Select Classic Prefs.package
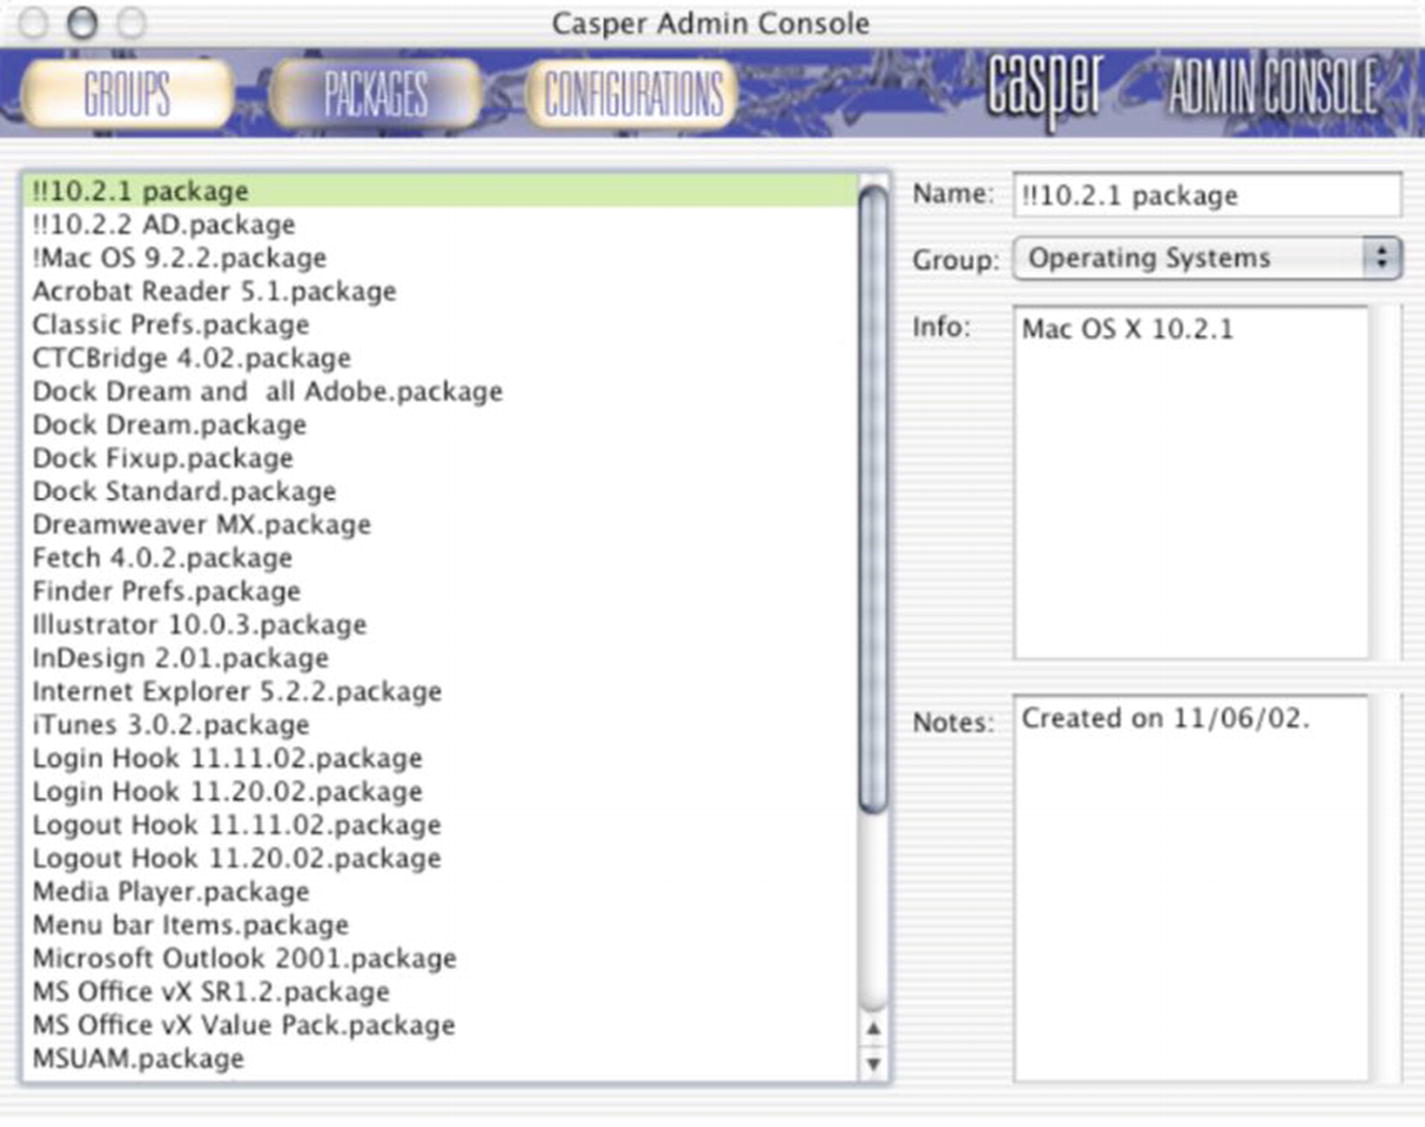 (440, 324)
